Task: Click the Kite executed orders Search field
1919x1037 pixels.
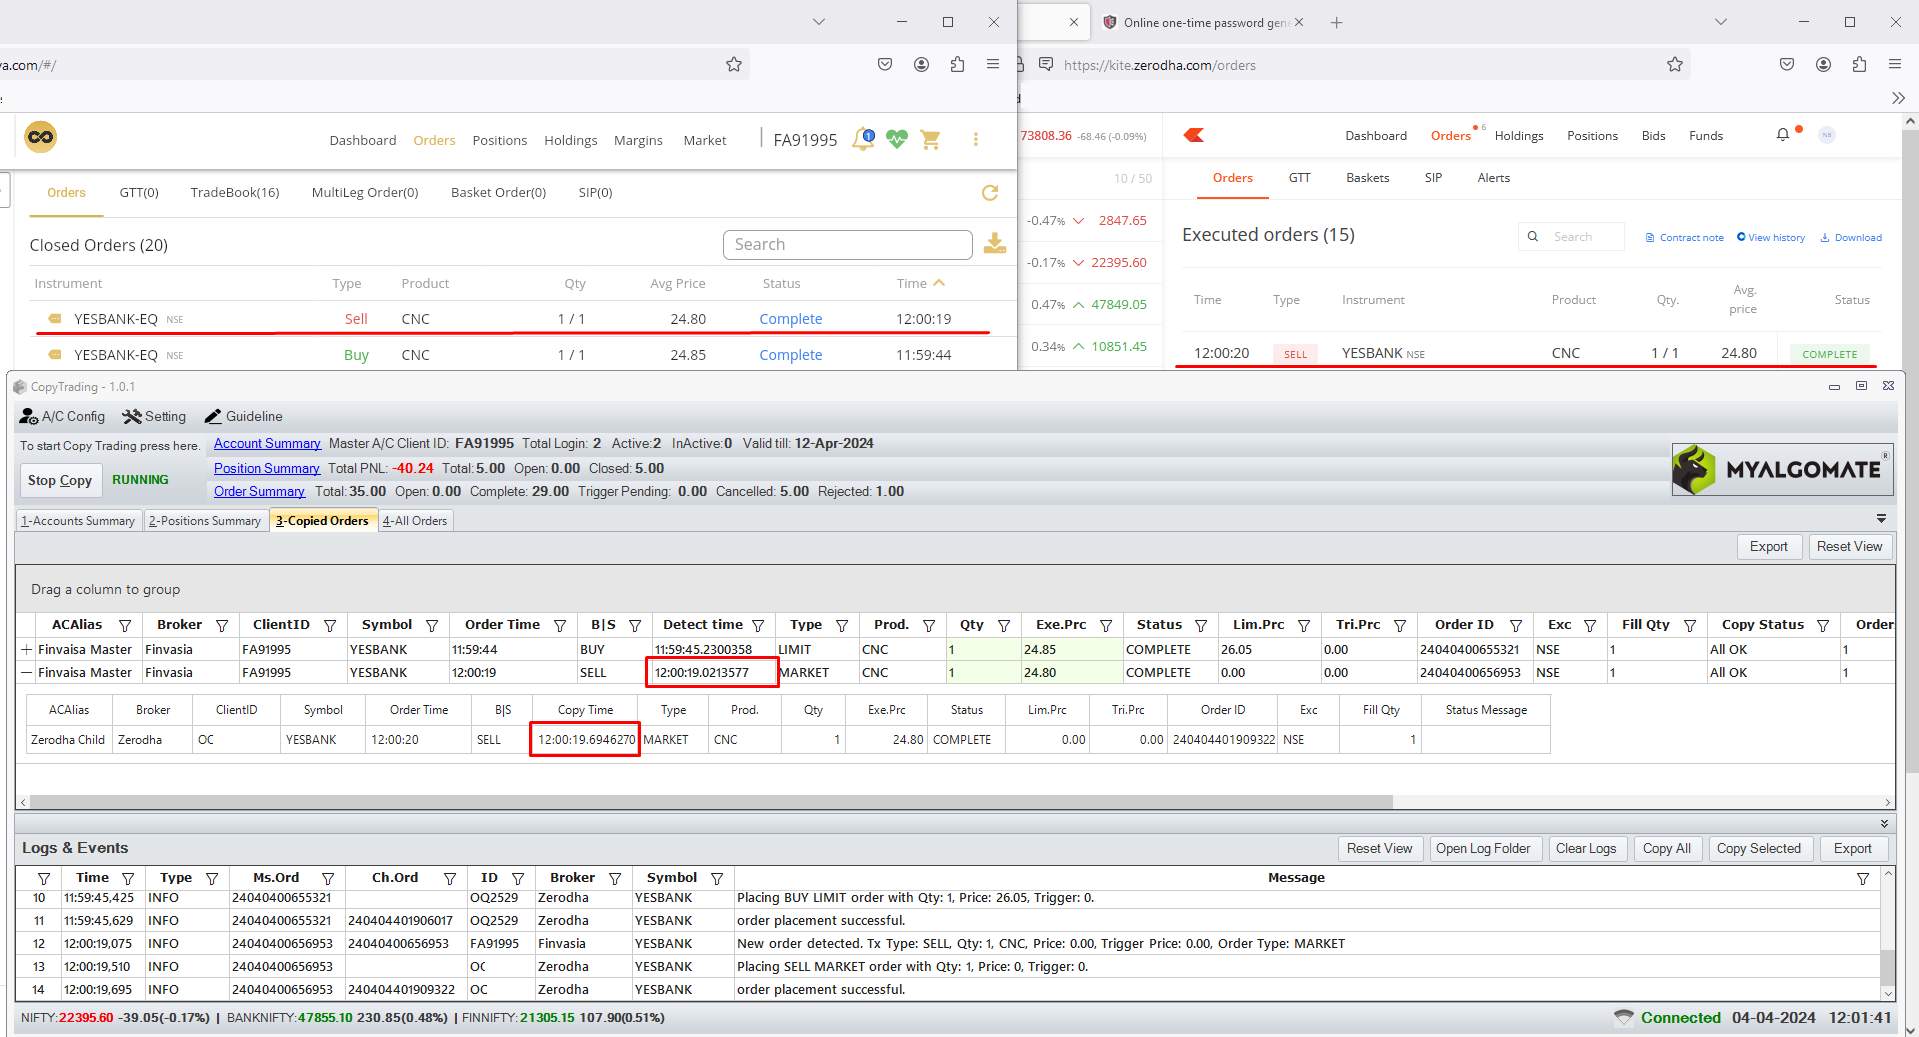Action: click(1571, 236)
